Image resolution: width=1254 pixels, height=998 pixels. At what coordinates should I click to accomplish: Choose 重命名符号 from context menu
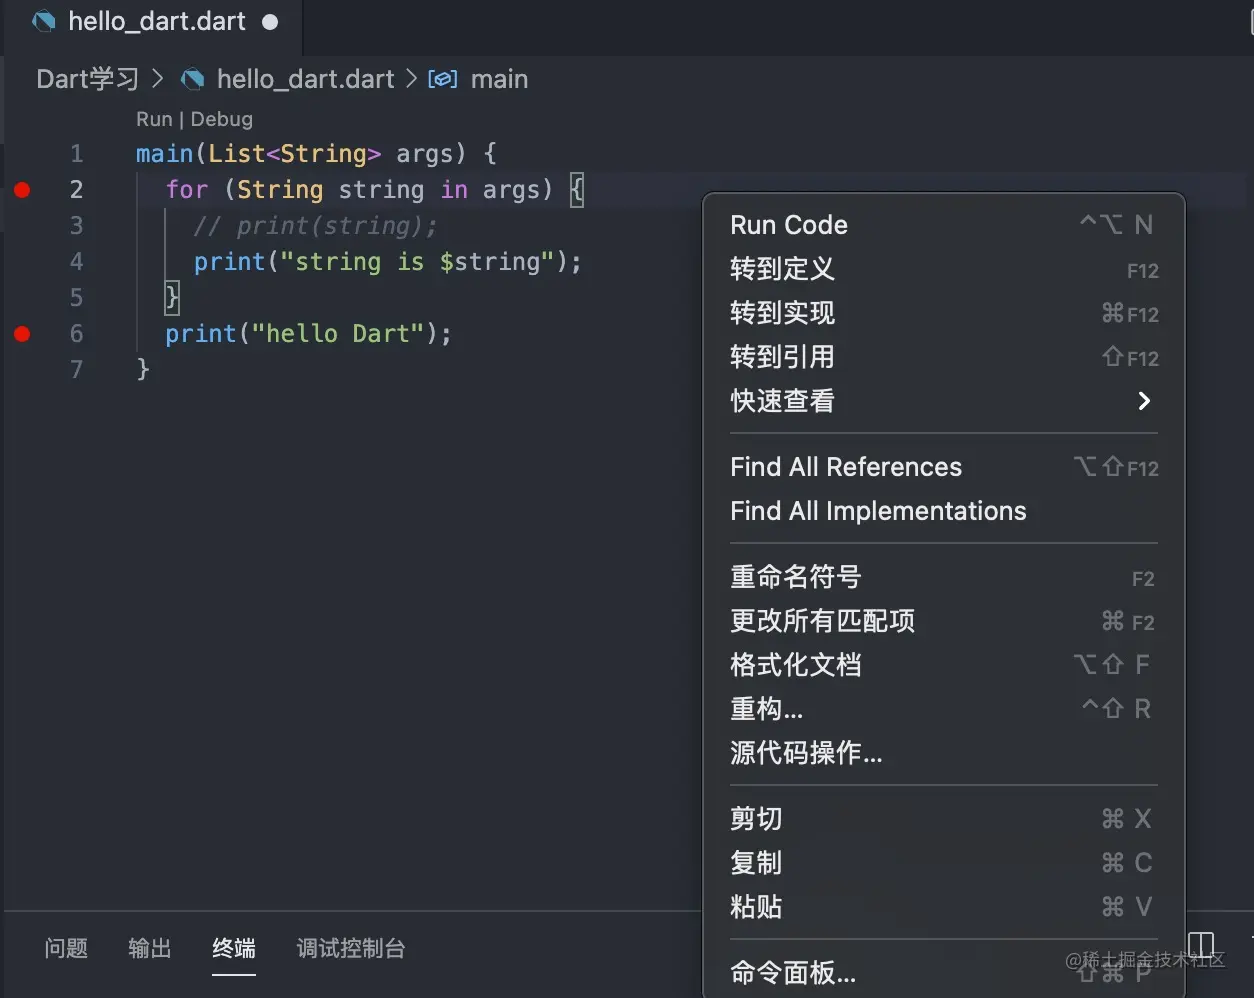click(x=943, y=577)
